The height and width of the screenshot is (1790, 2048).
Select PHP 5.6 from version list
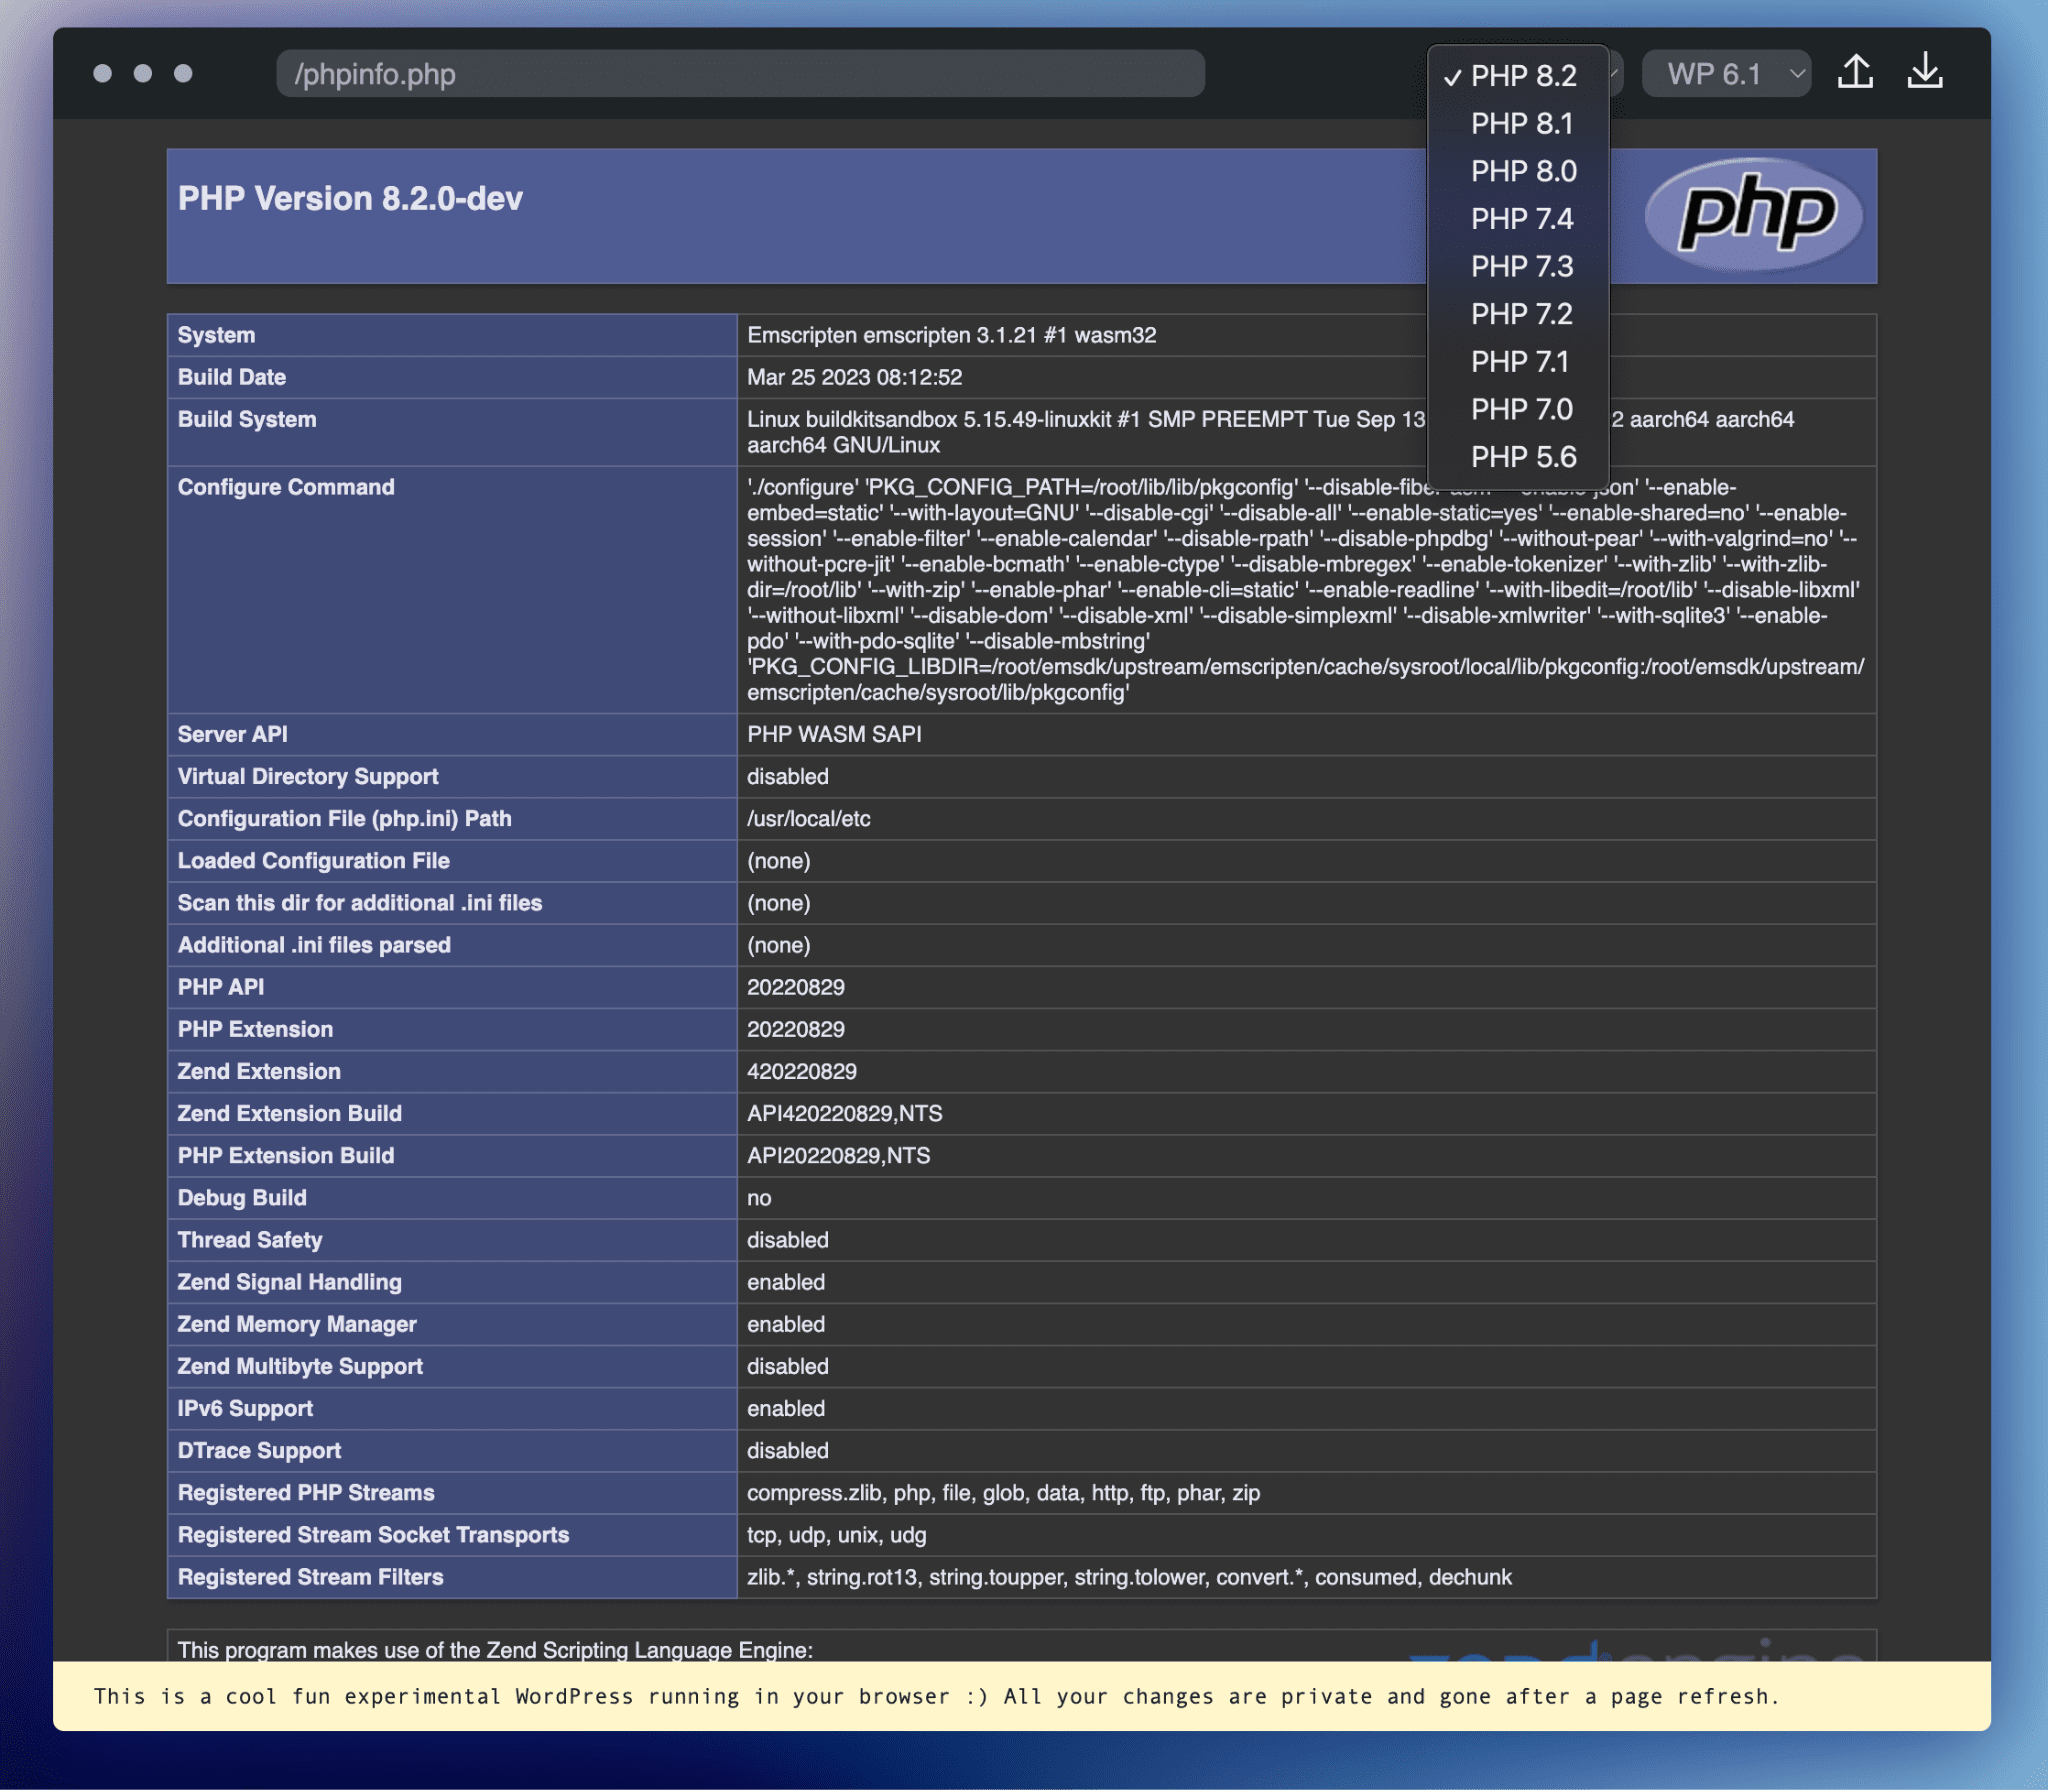click(x=1520, y=456)
